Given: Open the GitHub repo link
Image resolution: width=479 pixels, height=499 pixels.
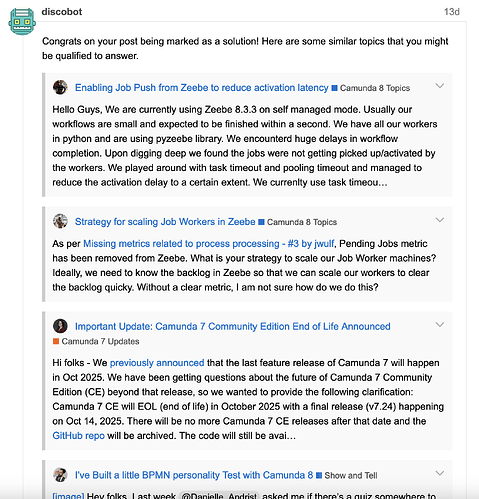Looking at the screenshot, I should coord(79,436).
